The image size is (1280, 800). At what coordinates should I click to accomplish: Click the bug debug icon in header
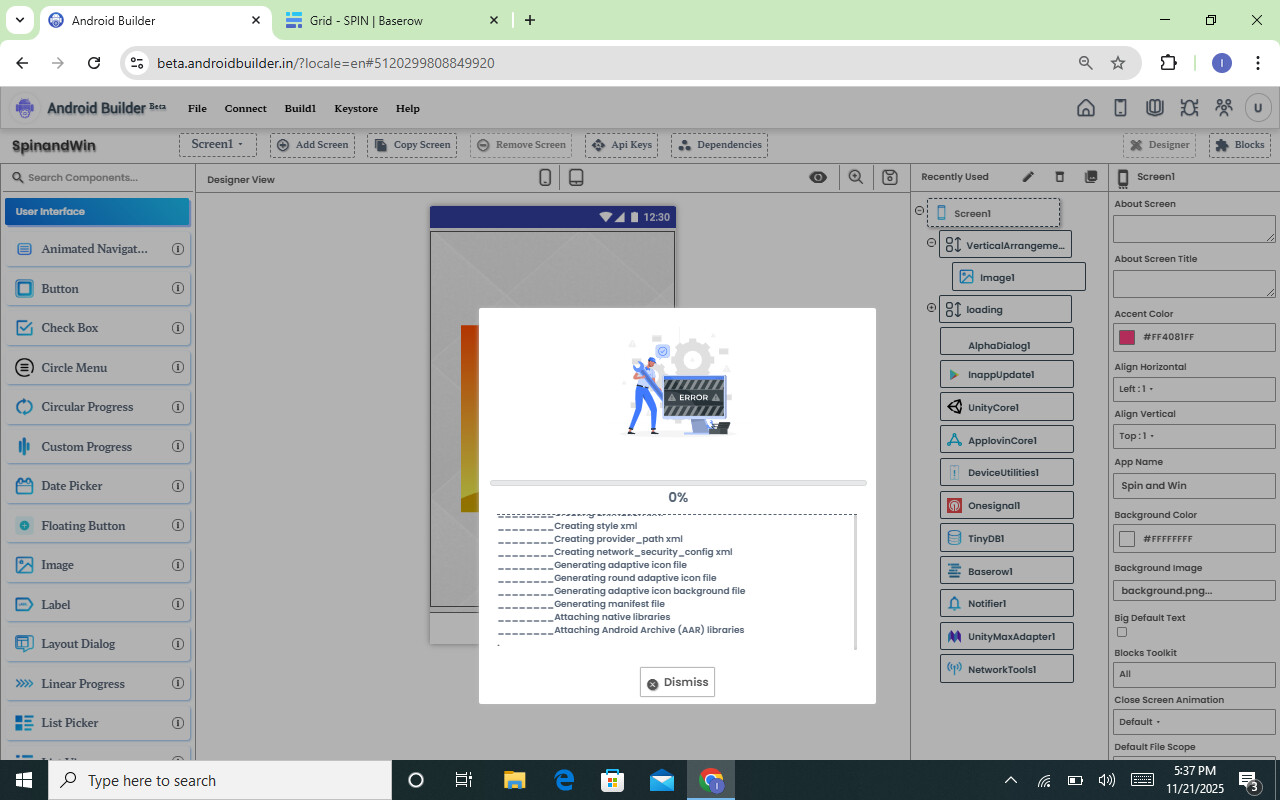click(x=1189, y=108)
